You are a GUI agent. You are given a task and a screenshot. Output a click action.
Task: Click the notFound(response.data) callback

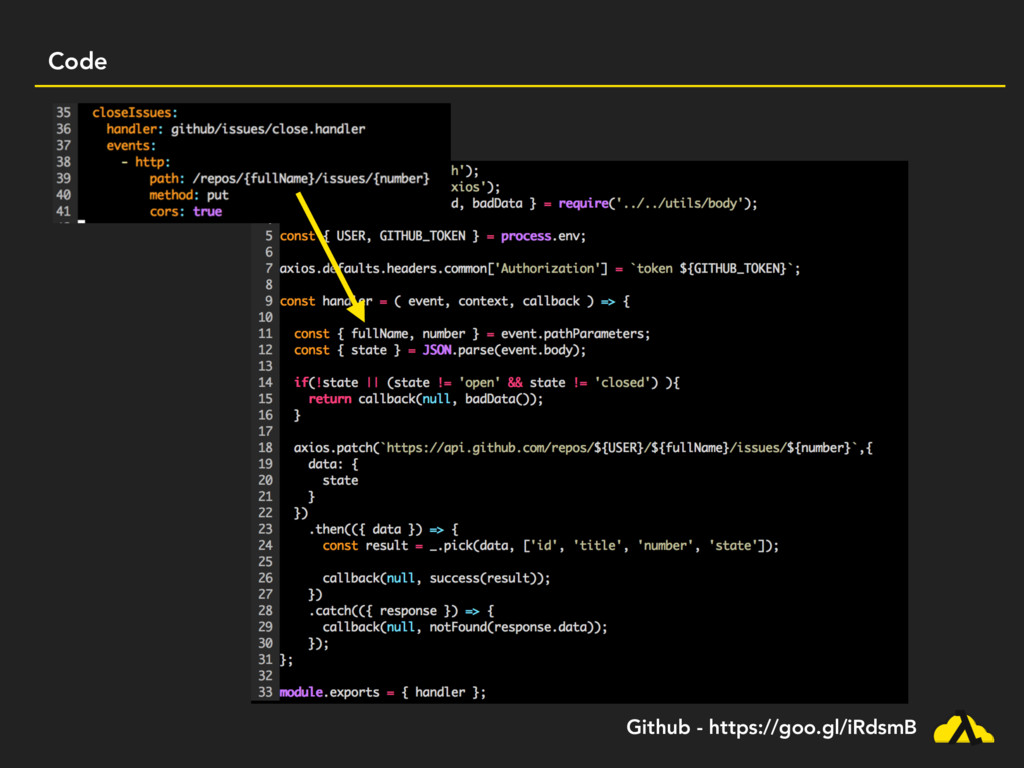pos(516,627)
